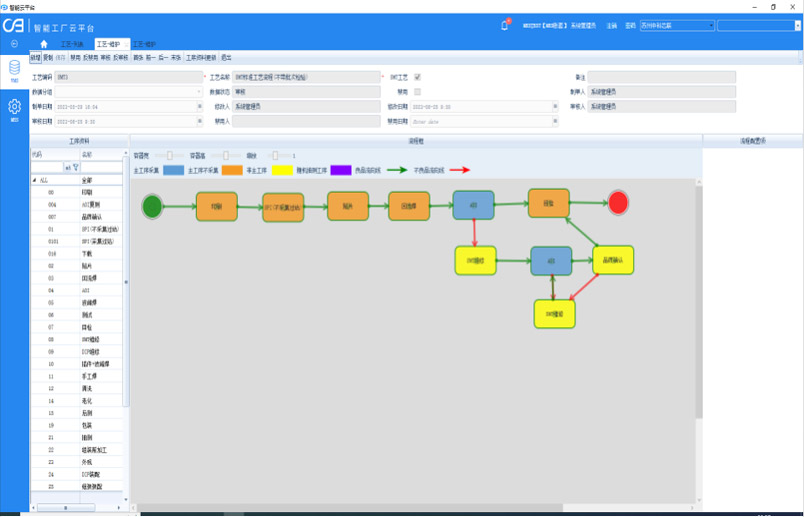Open the empty top-right combo box
Screen dimensions: 804x517
[797, 26]
